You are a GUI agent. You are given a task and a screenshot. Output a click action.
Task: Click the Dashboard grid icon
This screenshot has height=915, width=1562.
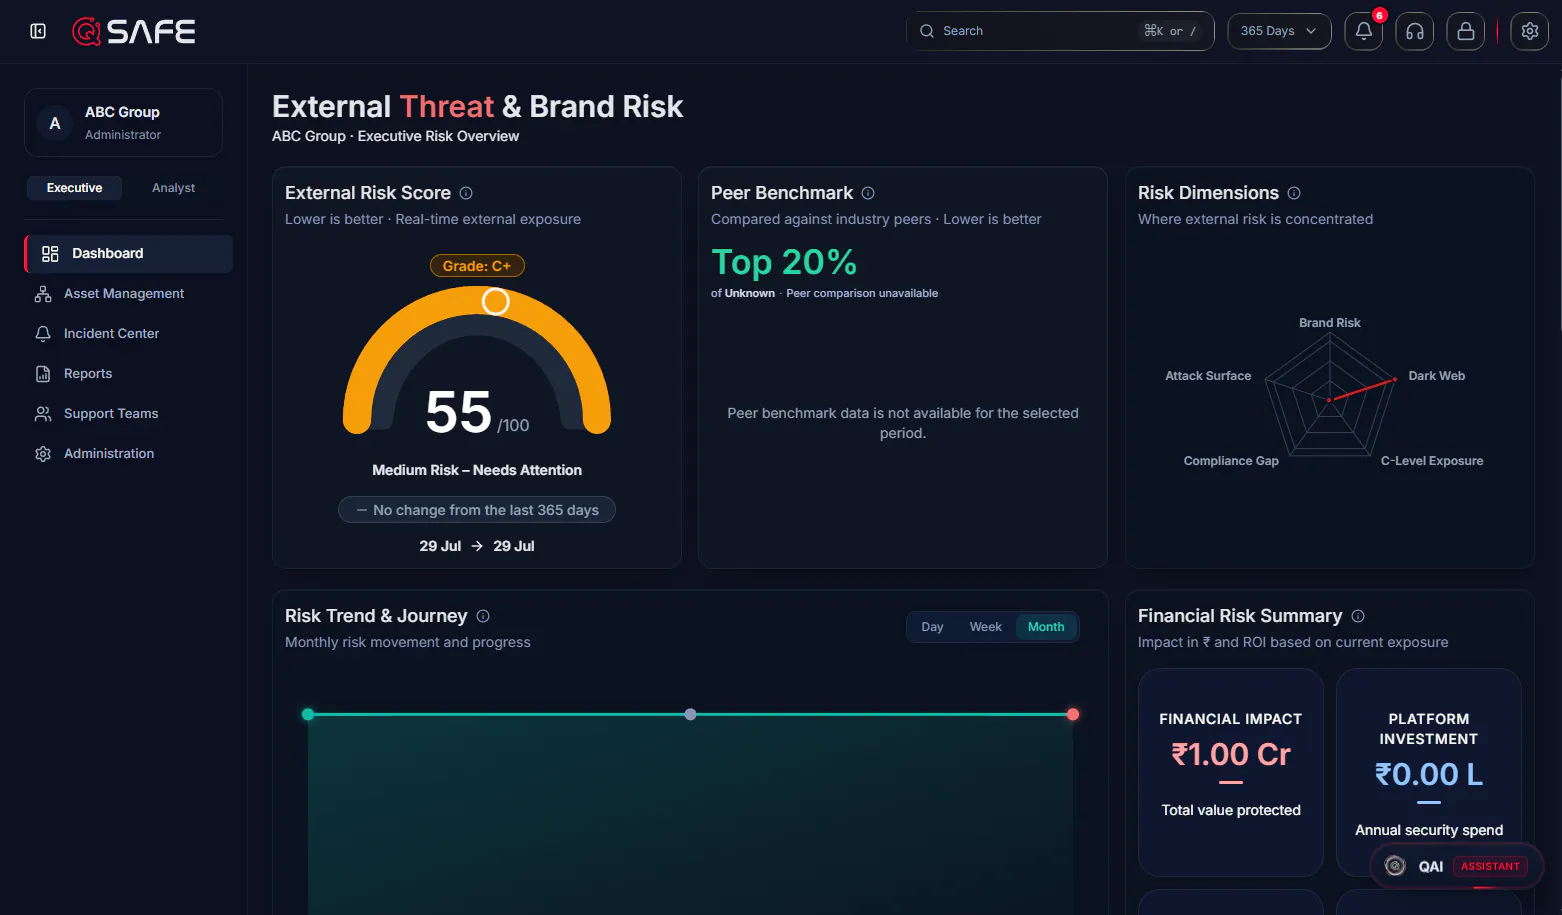point(50,254)
